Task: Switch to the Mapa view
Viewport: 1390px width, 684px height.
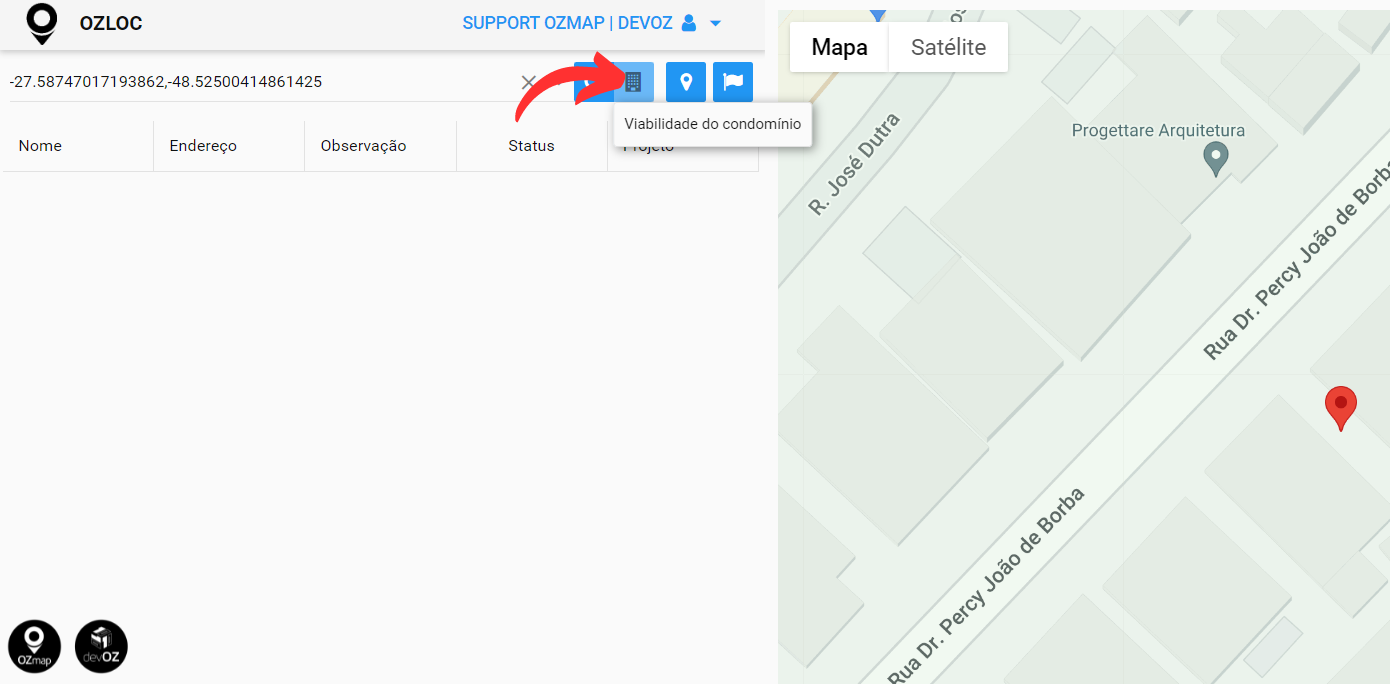Action: click(x=839, y=47)
